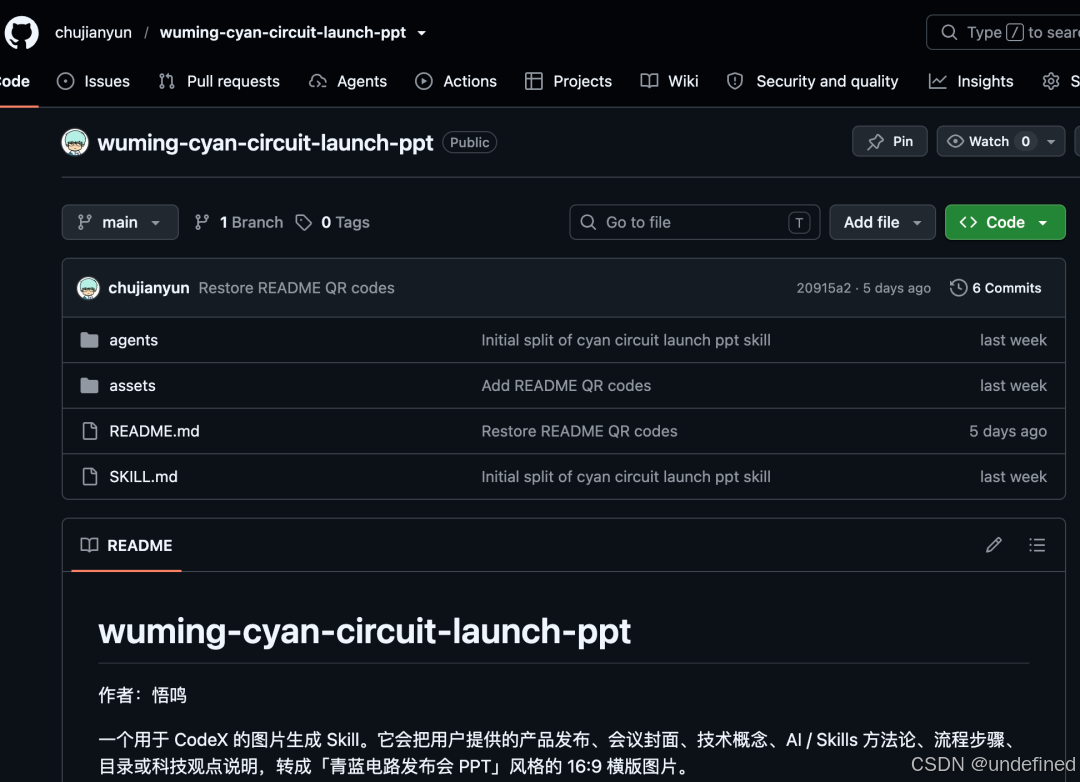Screen dimensions: 1080x782
Task: Click the README heading wuming-cyan-circuit-launch-ppt
Action: coord(364,630)
